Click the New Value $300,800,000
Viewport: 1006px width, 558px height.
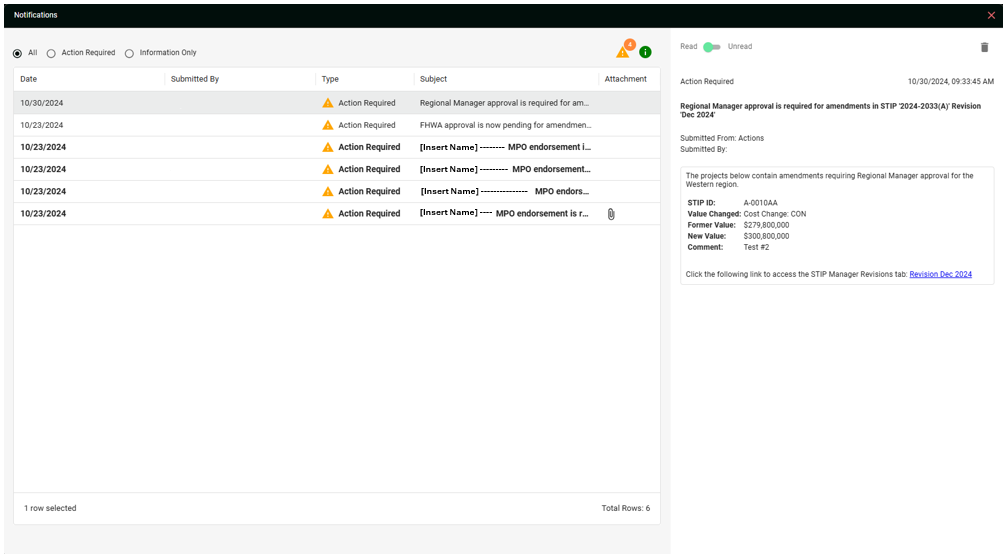[766, 236]
